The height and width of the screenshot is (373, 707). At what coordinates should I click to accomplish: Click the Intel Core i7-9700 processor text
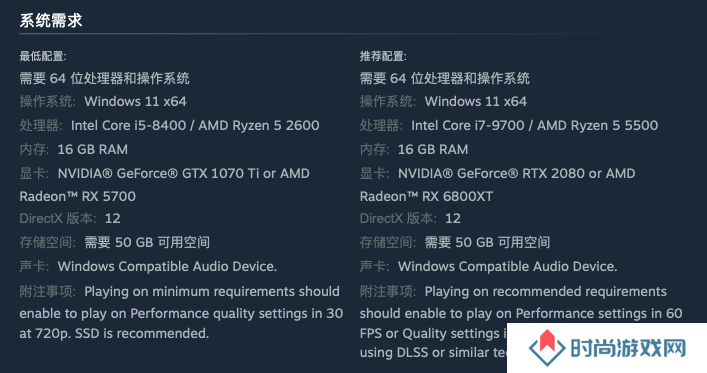click(x=468, y=125)
